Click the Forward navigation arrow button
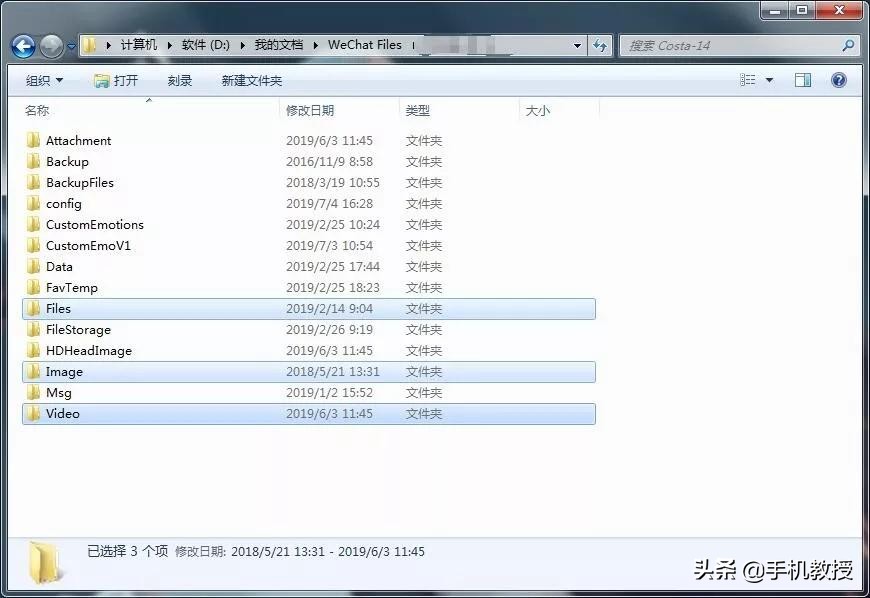The width and height of the screenshot is (870, 598). coord(52,47)
